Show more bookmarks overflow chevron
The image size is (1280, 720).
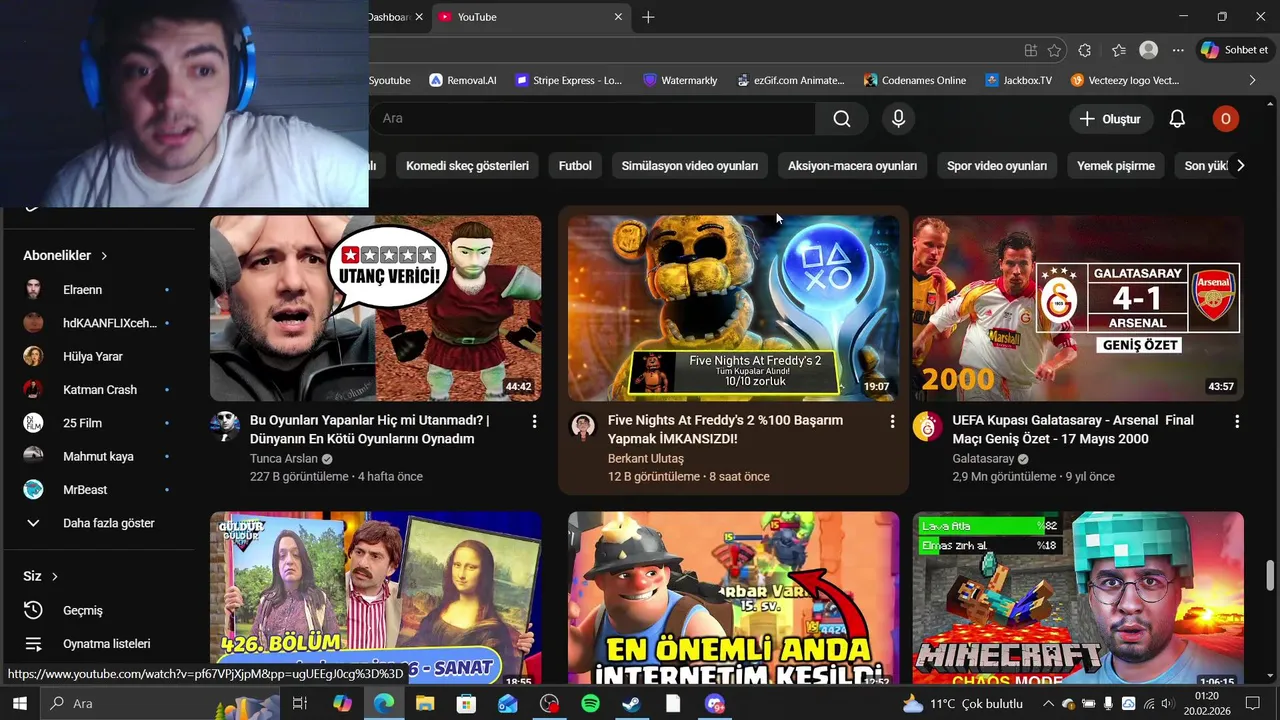point(1252,80)
